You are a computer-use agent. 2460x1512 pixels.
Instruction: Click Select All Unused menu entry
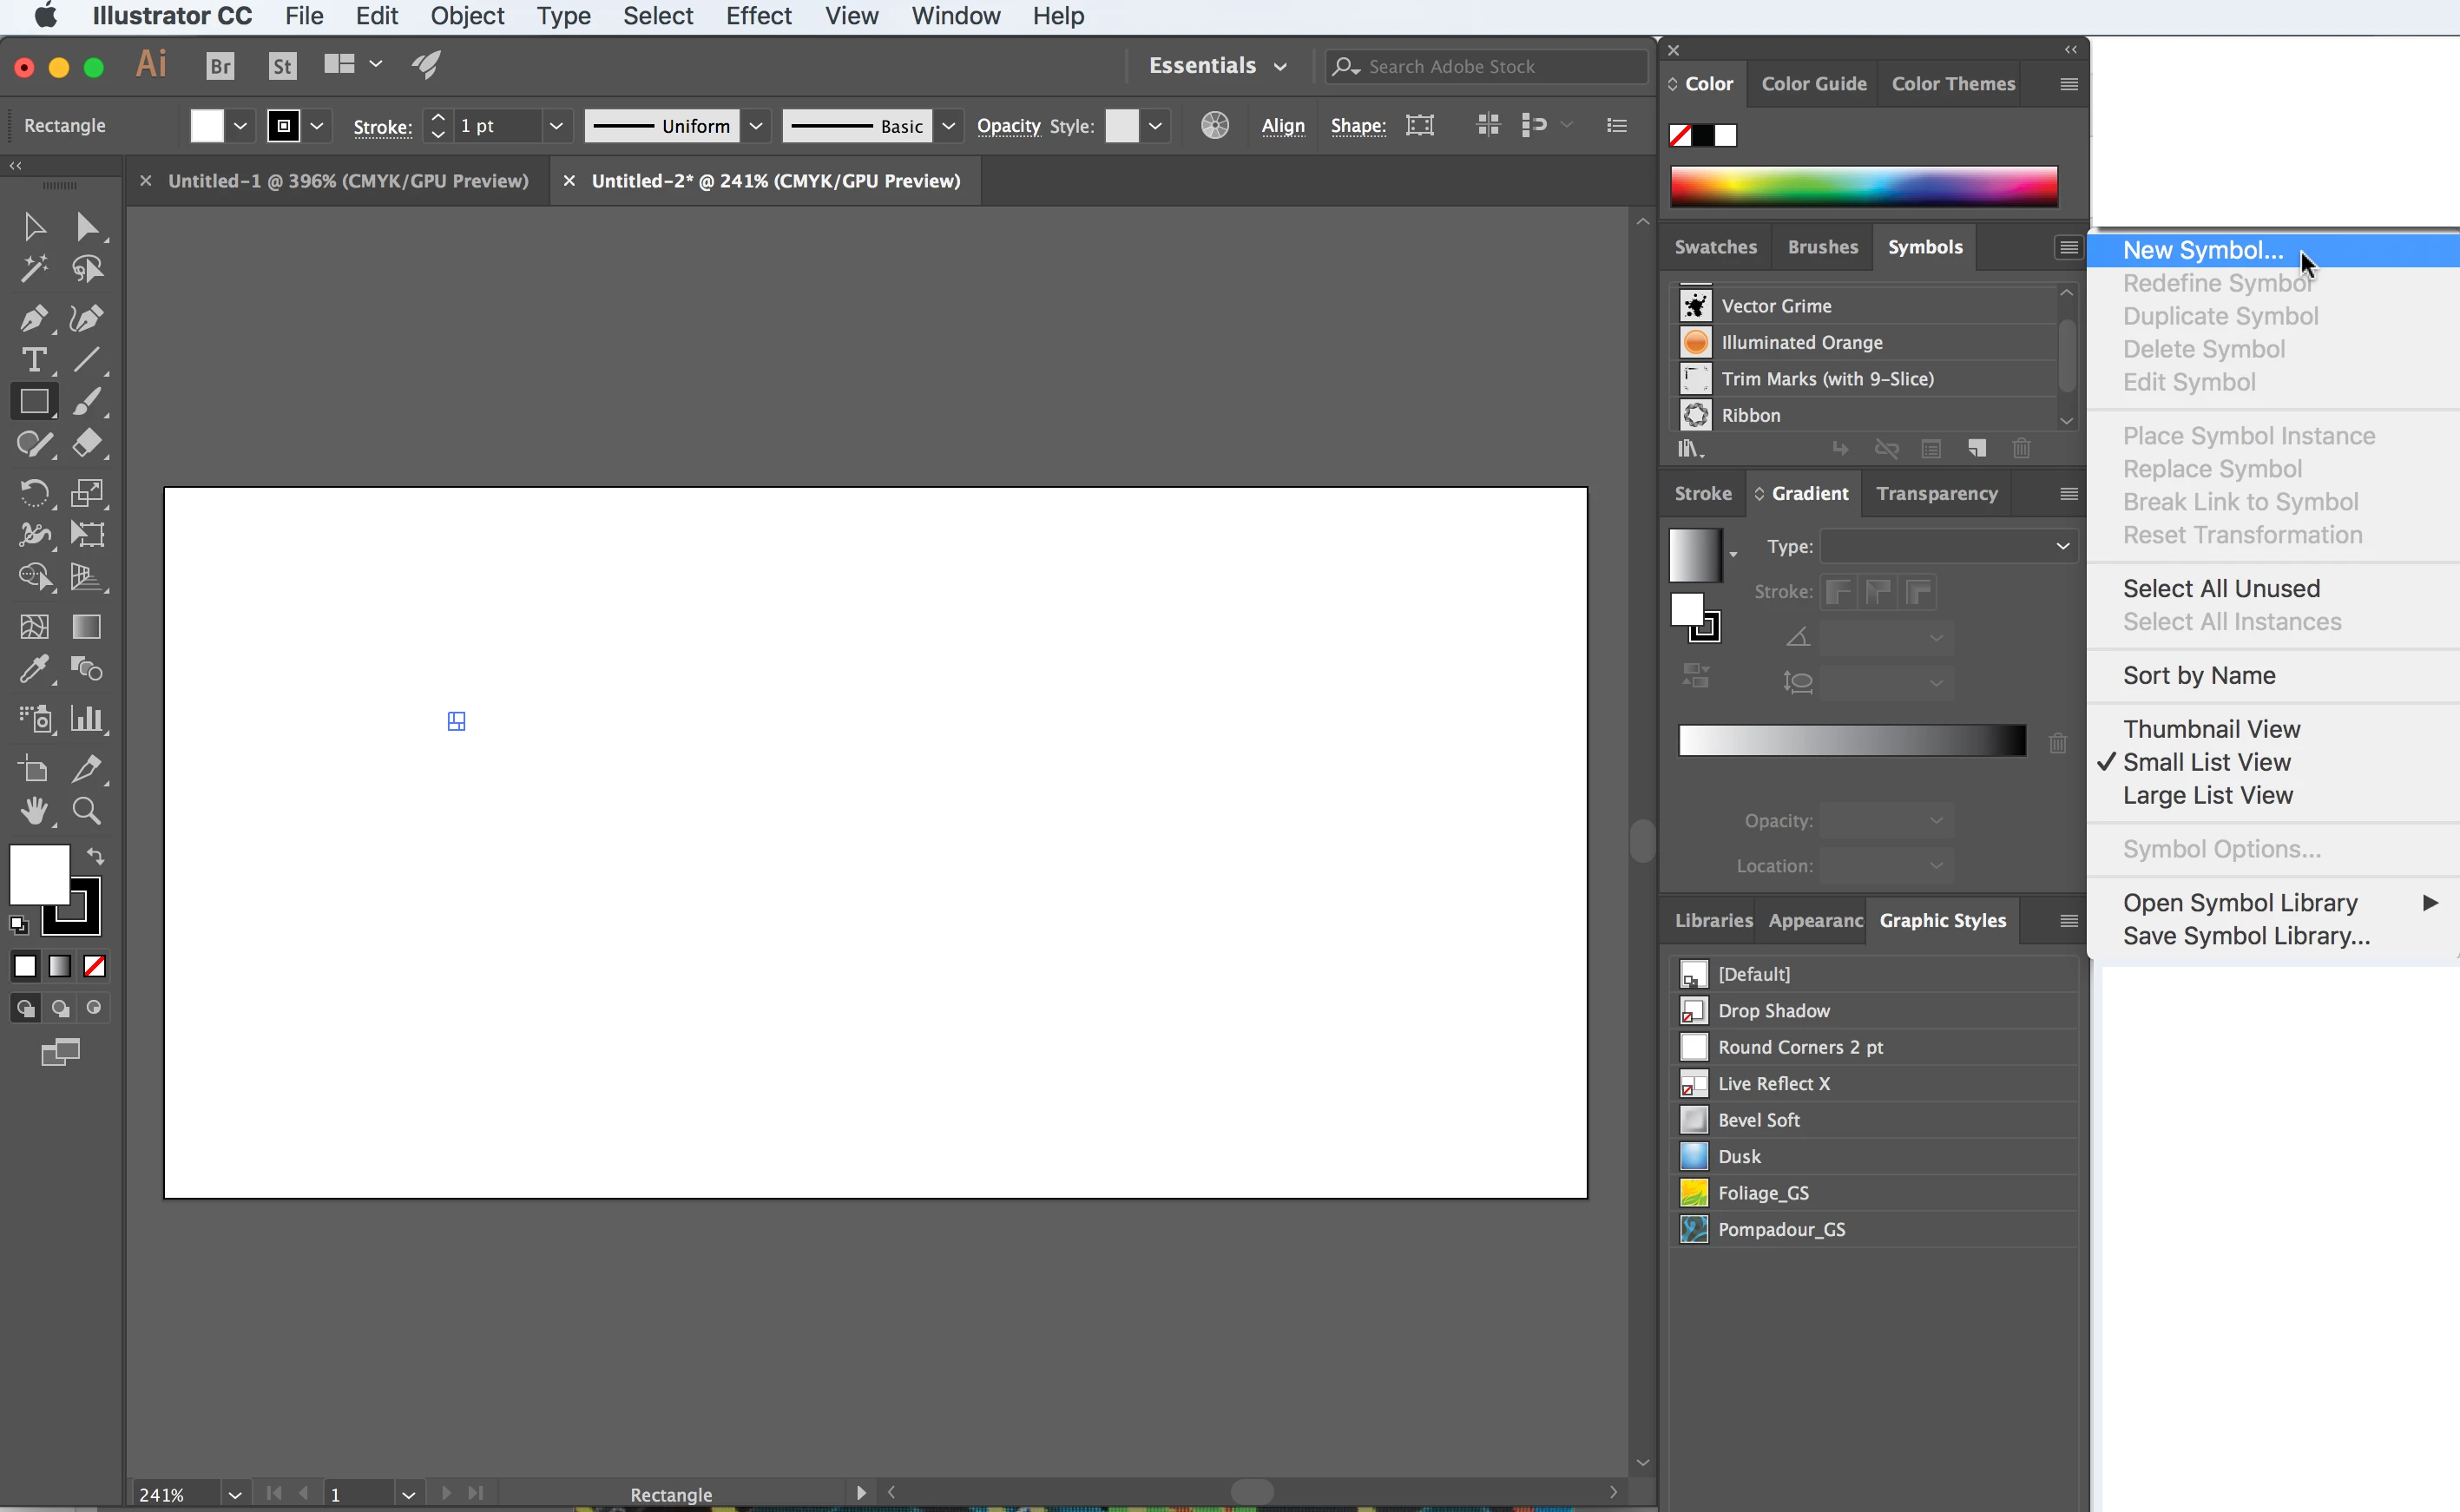coord(2221,588)
